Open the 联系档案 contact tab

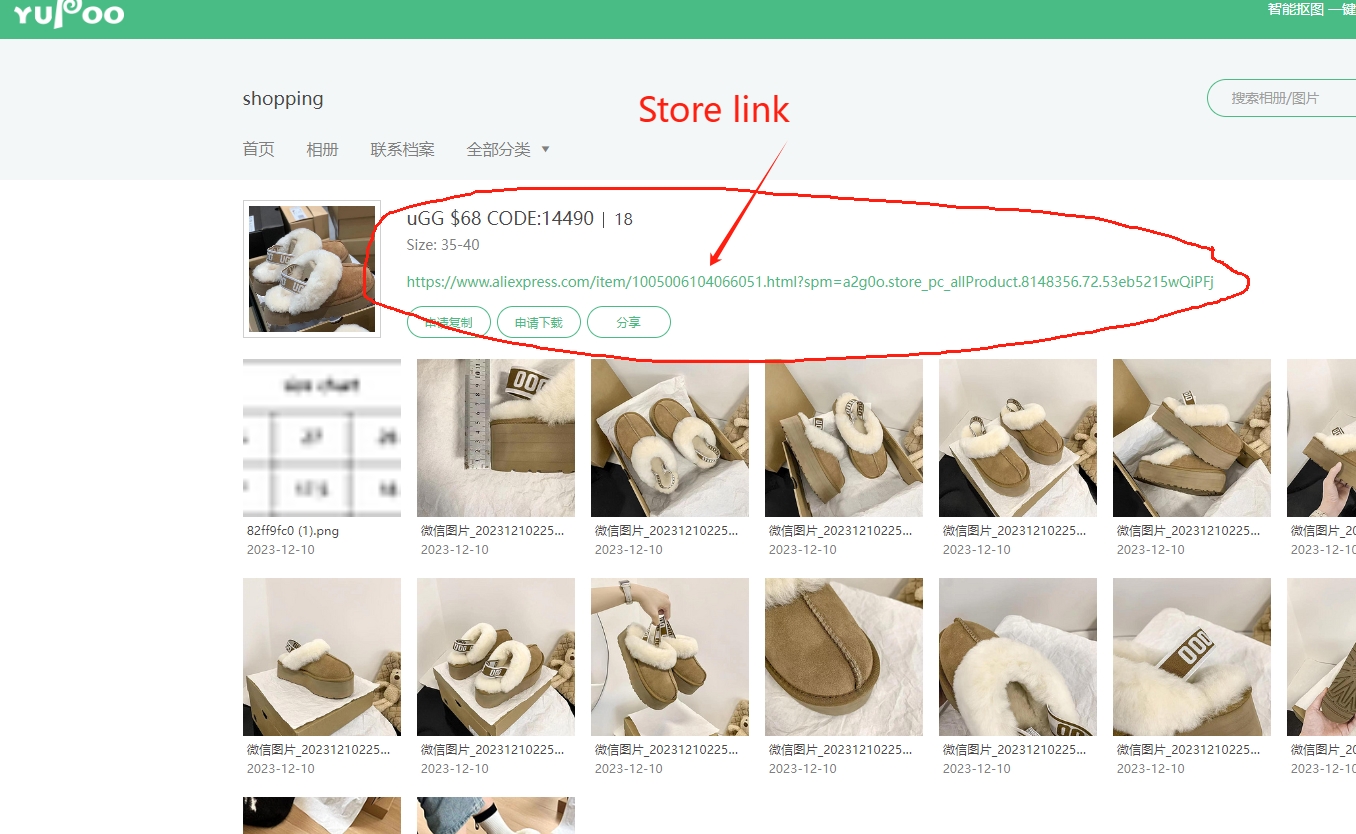[x=402, y=149]
